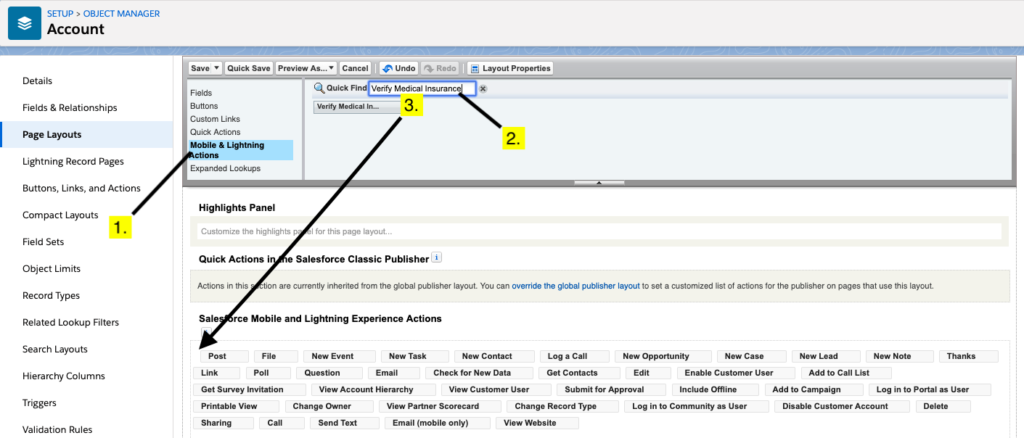Select the Poll action
Viewport: 1024px width, 438px height.
click(x=268, y=373)
